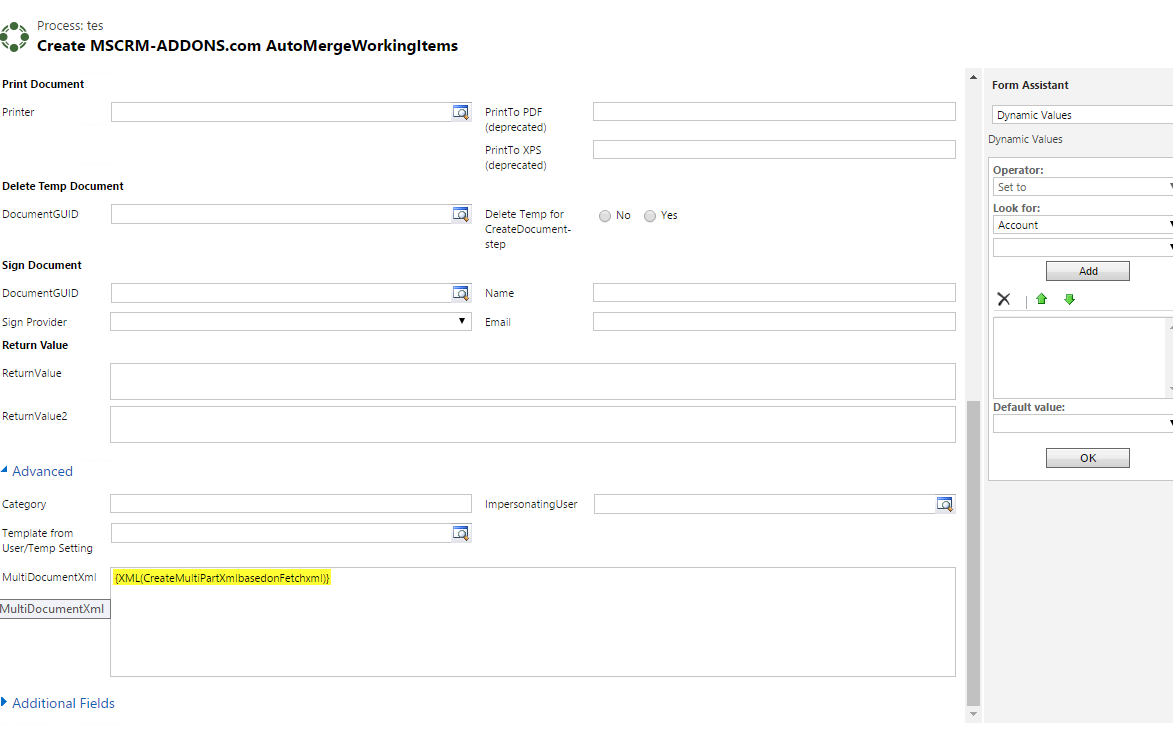The width and height of the screenshot is (1173, 731).
Task: Move value up with green arrow
Action: pos(1041,299)
